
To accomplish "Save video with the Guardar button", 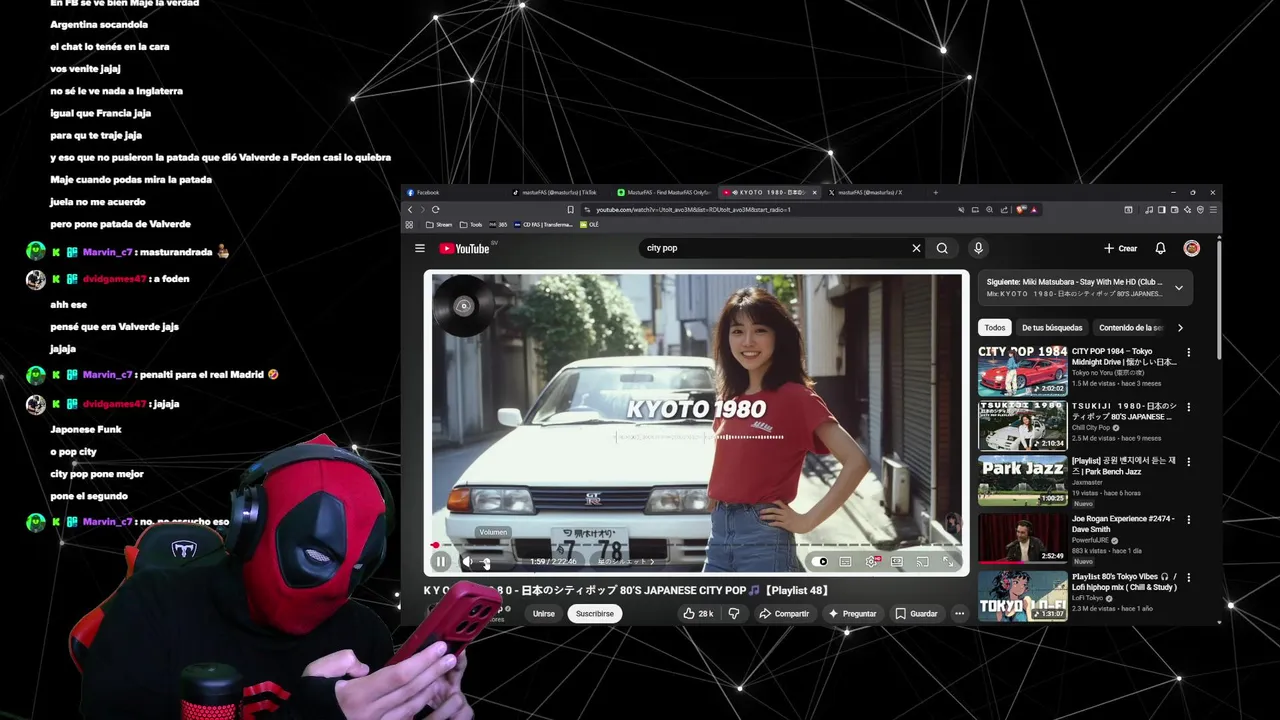I will [916, 613].
